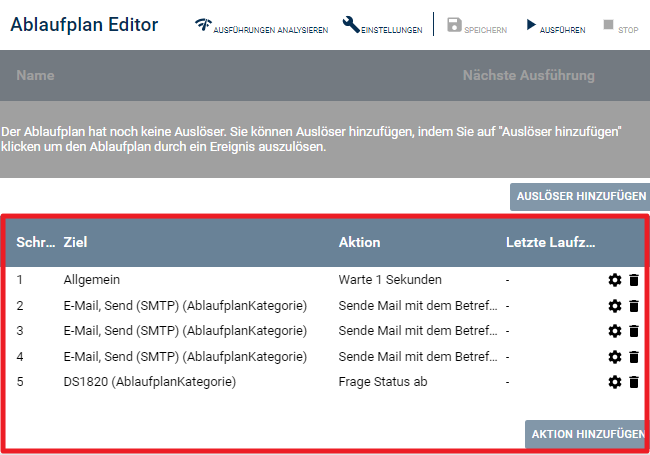Configure step 4 via gear icon
650x455 pixels.
click(615, 357)
